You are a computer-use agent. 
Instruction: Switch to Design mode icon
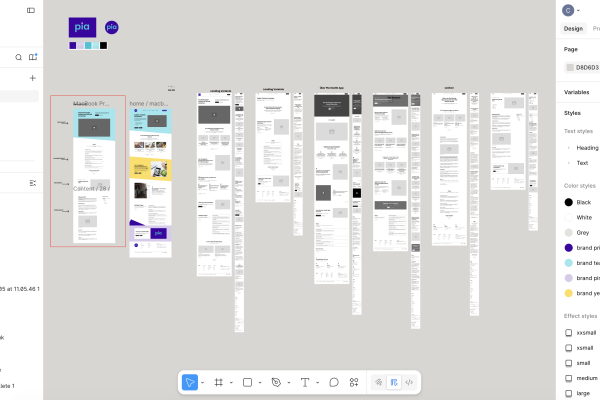[394, 382]
